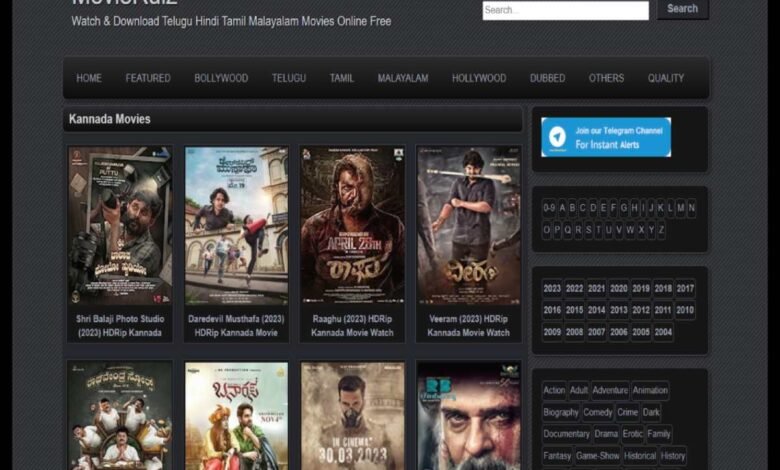Open Daredevil Musthafa poster thumbnail
Screen dimensions: 780x470
pyautogui.click(x=236, y=225)
